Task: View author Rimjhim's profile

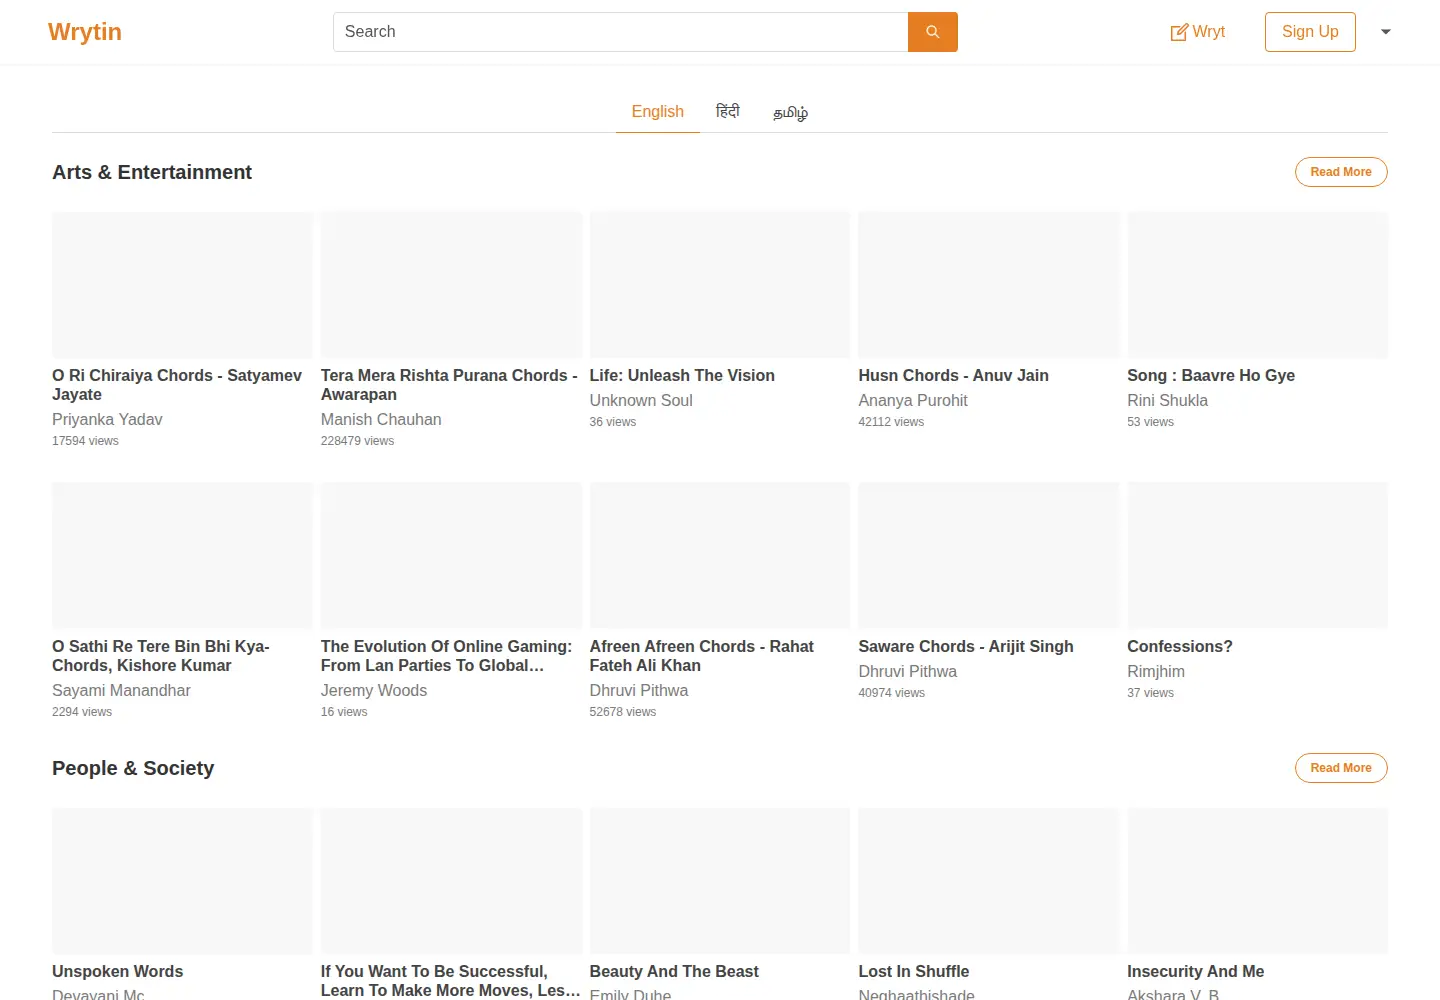Action: [1156, 672]
